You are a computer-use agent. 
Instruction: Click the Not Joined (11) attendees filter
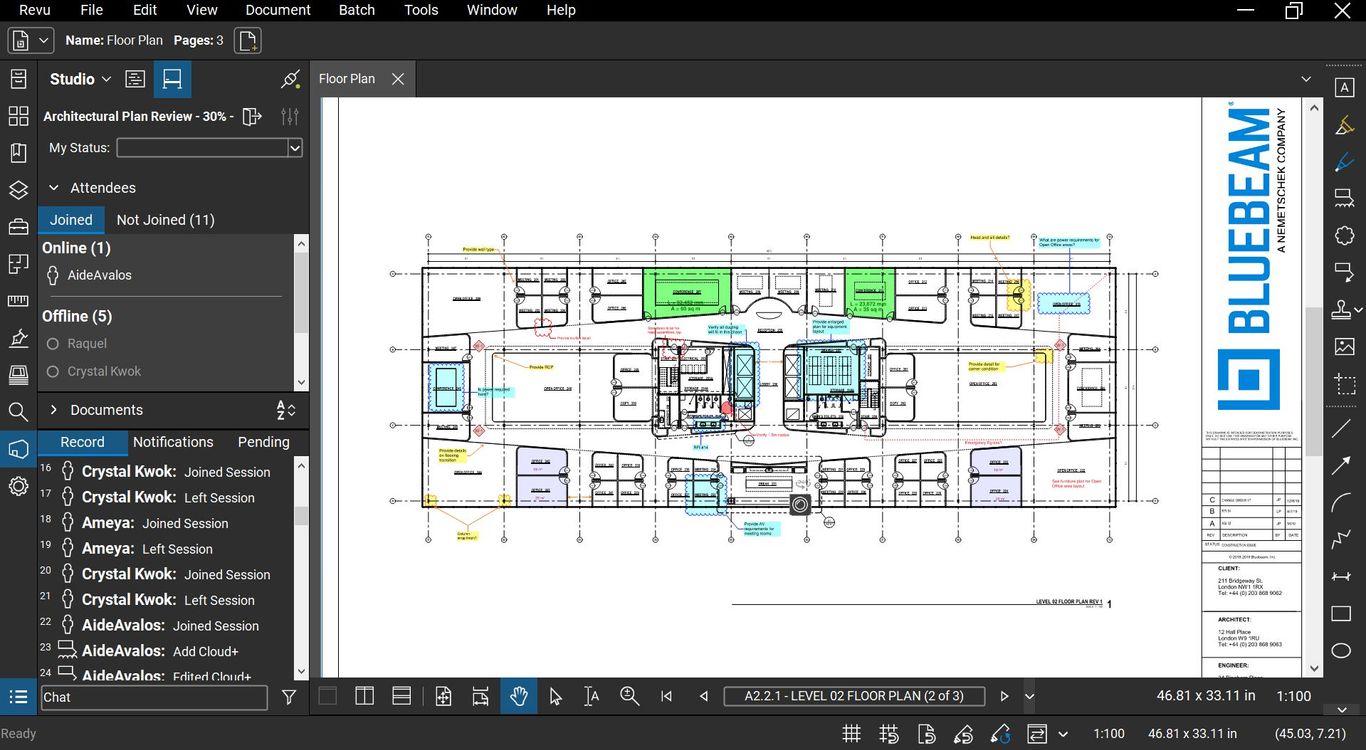tap(165, 220)
